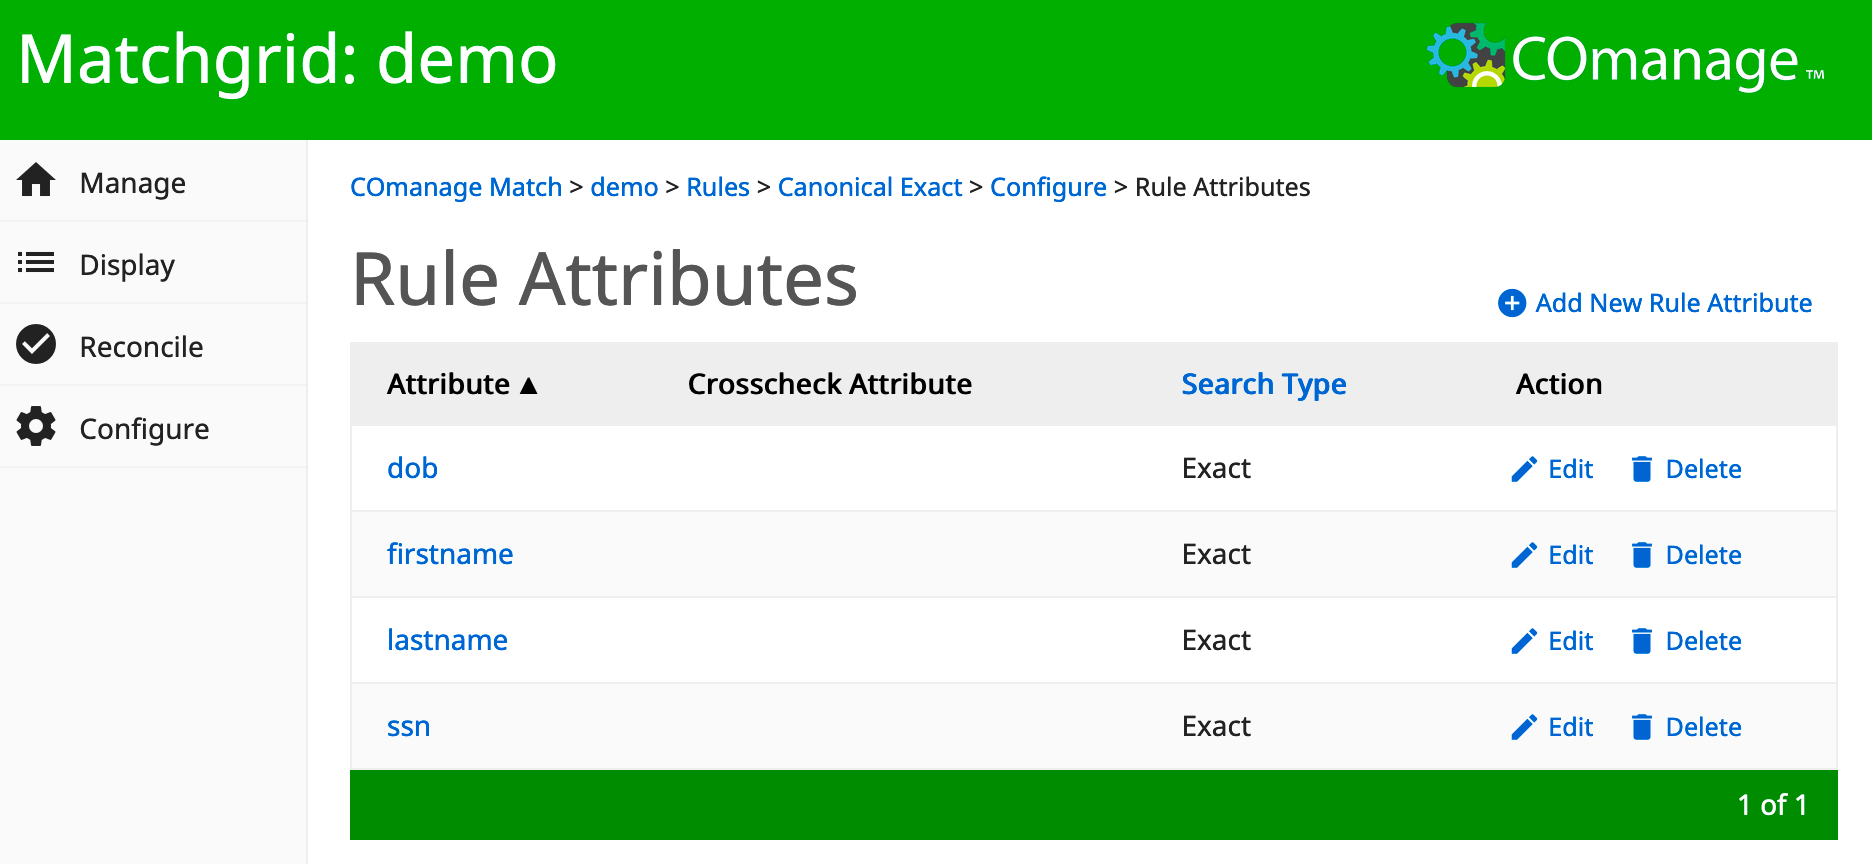Click Exact value in ssn row

(1216, 726)
